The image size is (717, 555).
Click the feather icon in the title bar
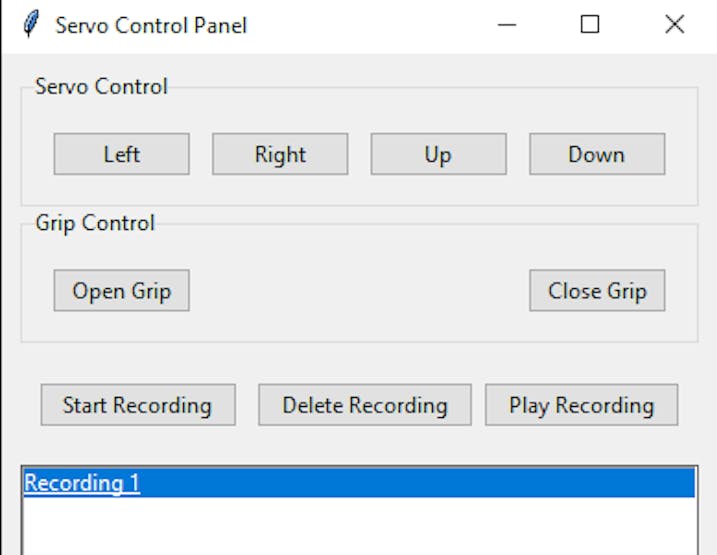[x=32, y=24]
